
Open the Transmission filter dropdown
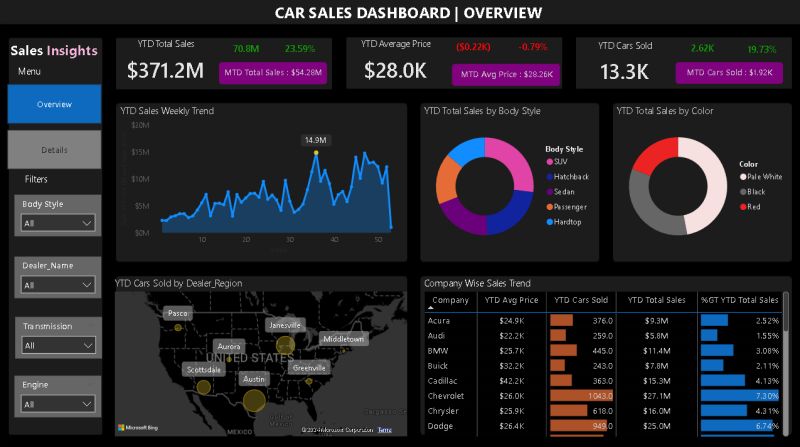[58, 345]
